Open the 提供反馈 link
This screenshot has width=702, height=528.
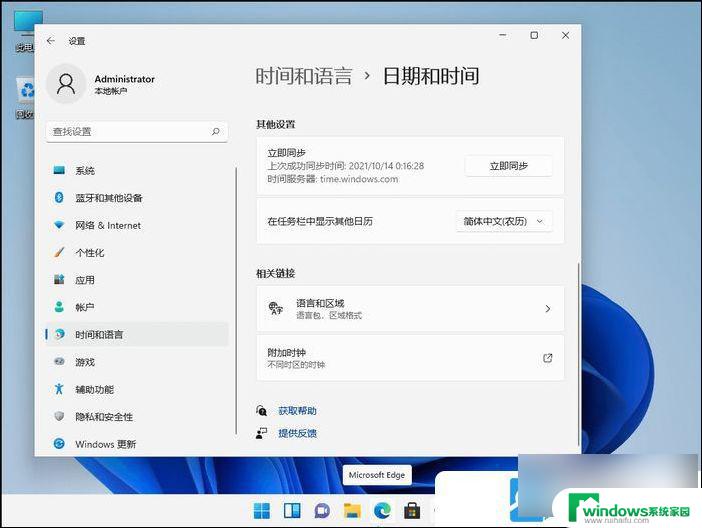click(297, 433)
